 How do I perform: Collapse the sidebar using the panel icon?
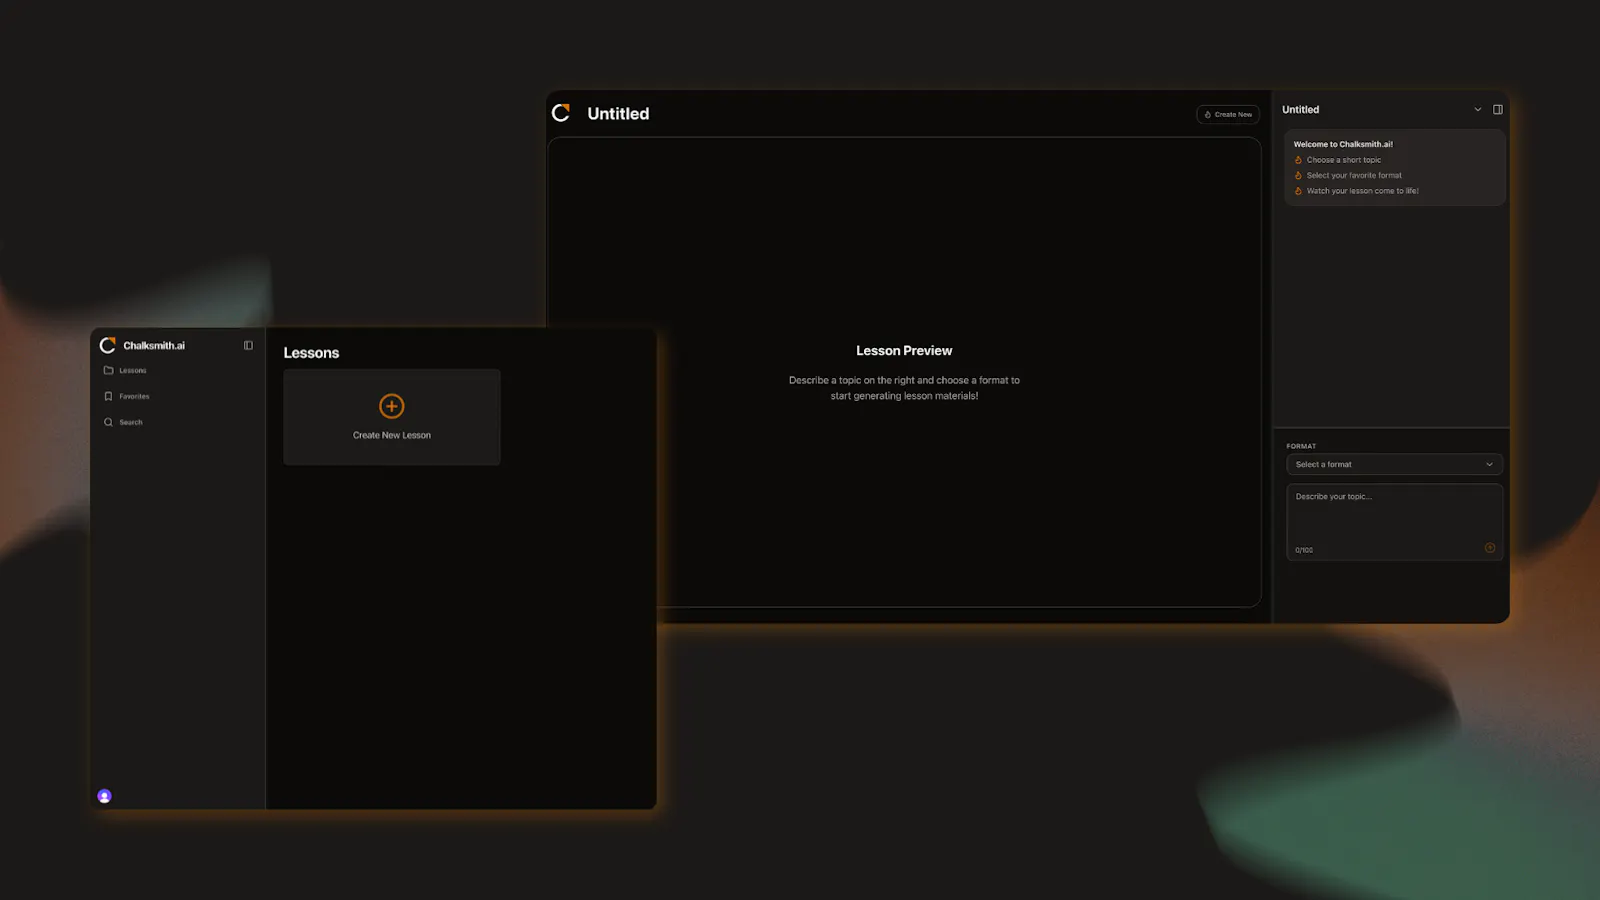[248, 346]
